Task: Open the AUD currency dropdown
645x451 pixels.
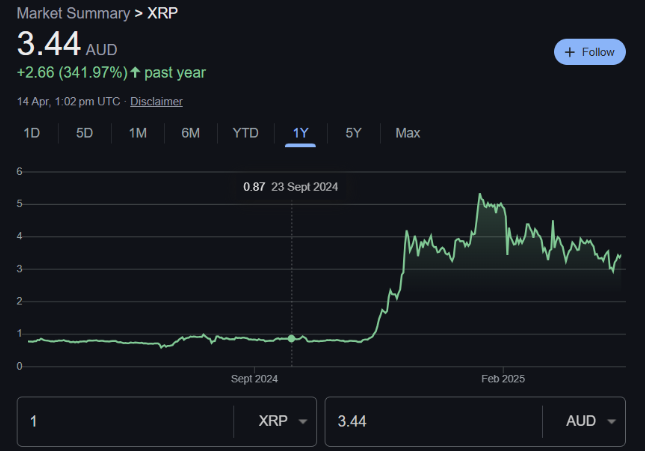Action: (590, 421)
